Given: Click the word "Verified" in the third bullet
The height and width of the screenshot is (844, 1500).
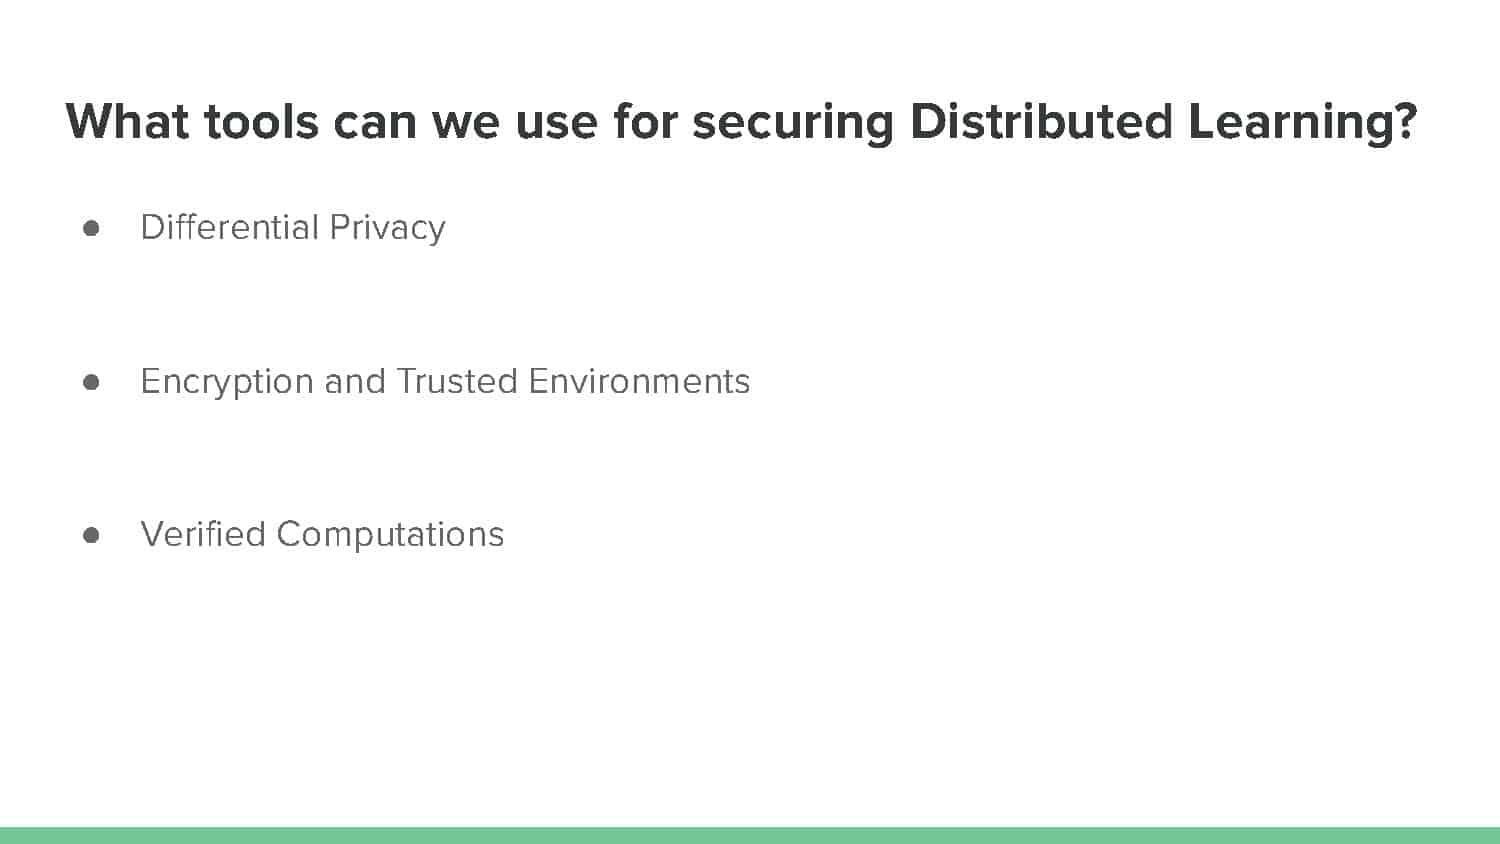Looking at the screenshot, I should [203, 534].
